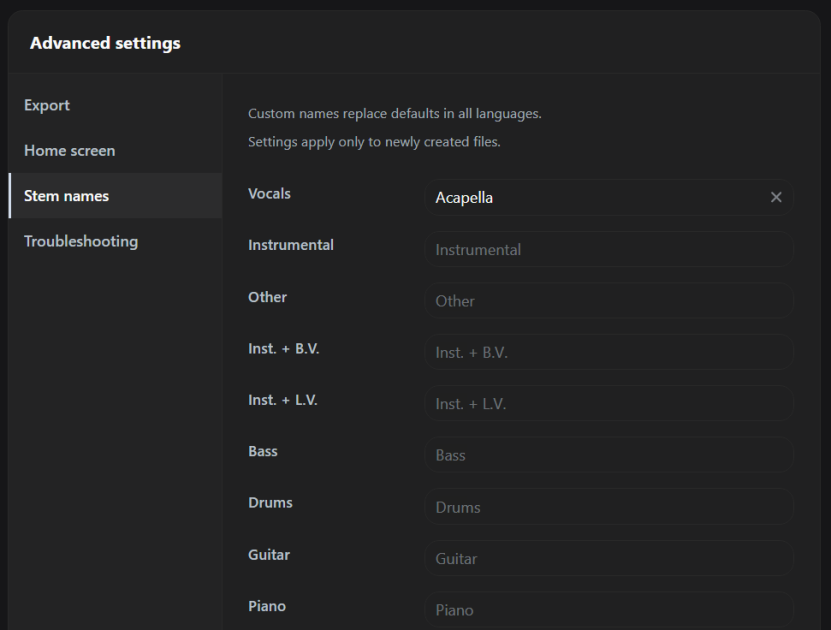Click the Guitar row label
Viewport: 831px width, 630px height.
coord(269,555)
